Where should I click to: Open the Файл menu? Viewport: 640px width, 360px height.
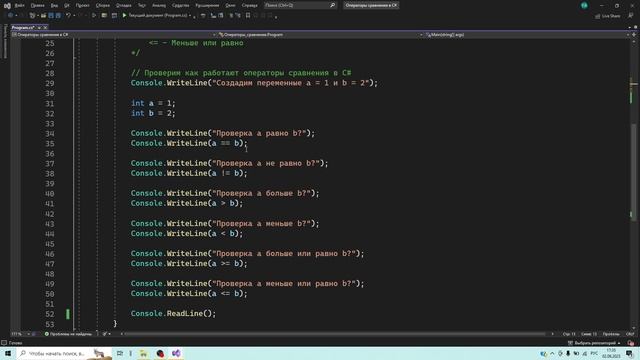tap(19, 5)
